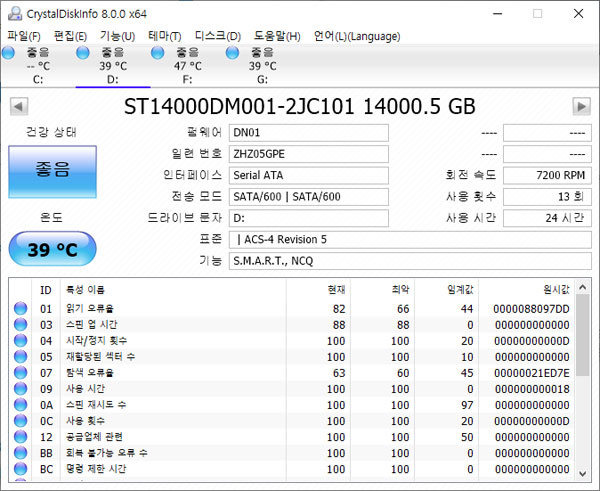Select the 시작/정지 횟수 attribute row

pos(292,341)
